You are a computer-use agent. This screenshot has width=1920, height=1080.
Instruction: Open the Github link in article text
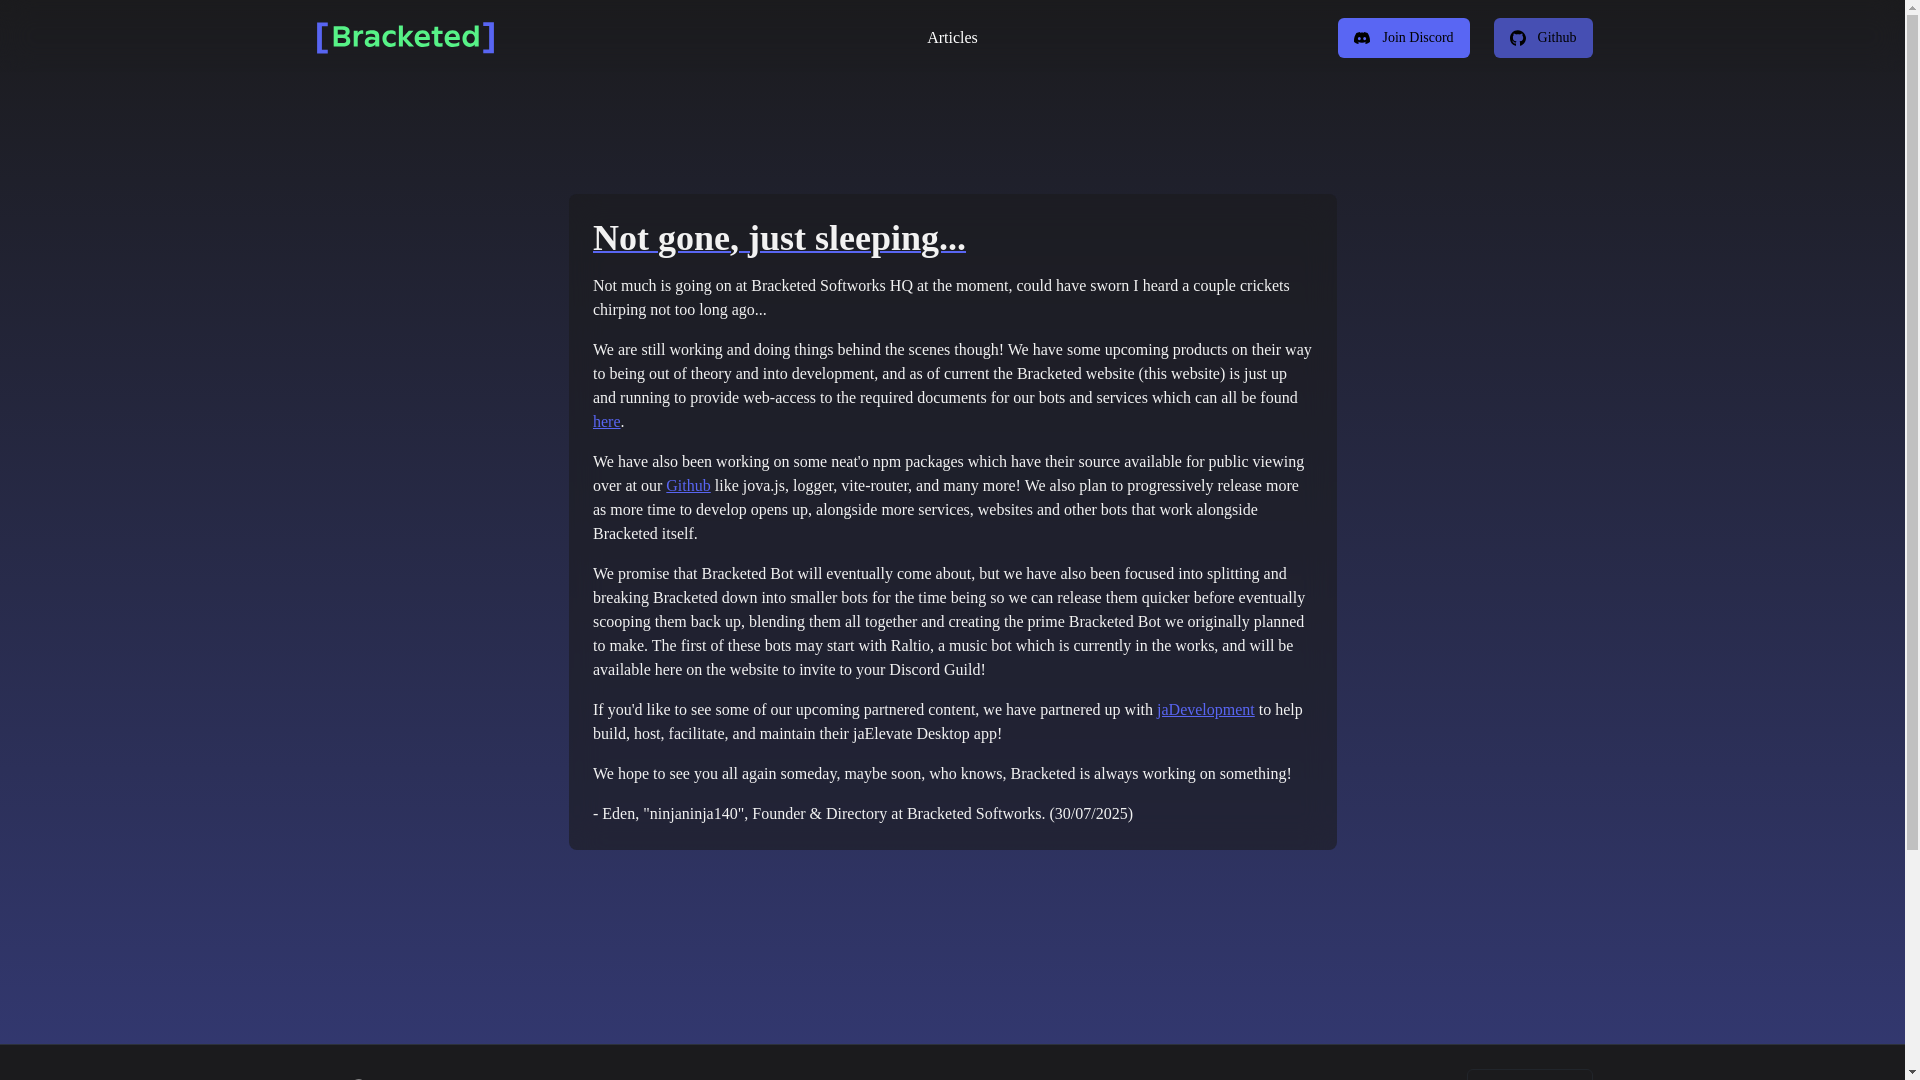[x=688, y=486]
